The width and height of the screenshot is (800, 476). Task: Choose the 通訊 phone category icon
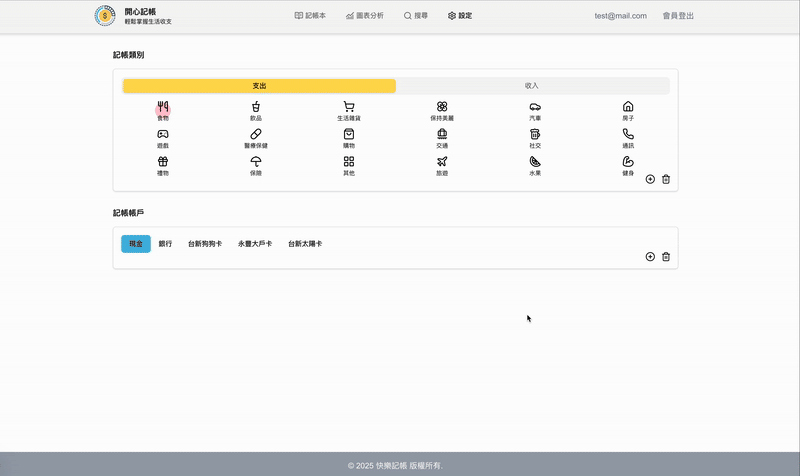pos(628,134)
